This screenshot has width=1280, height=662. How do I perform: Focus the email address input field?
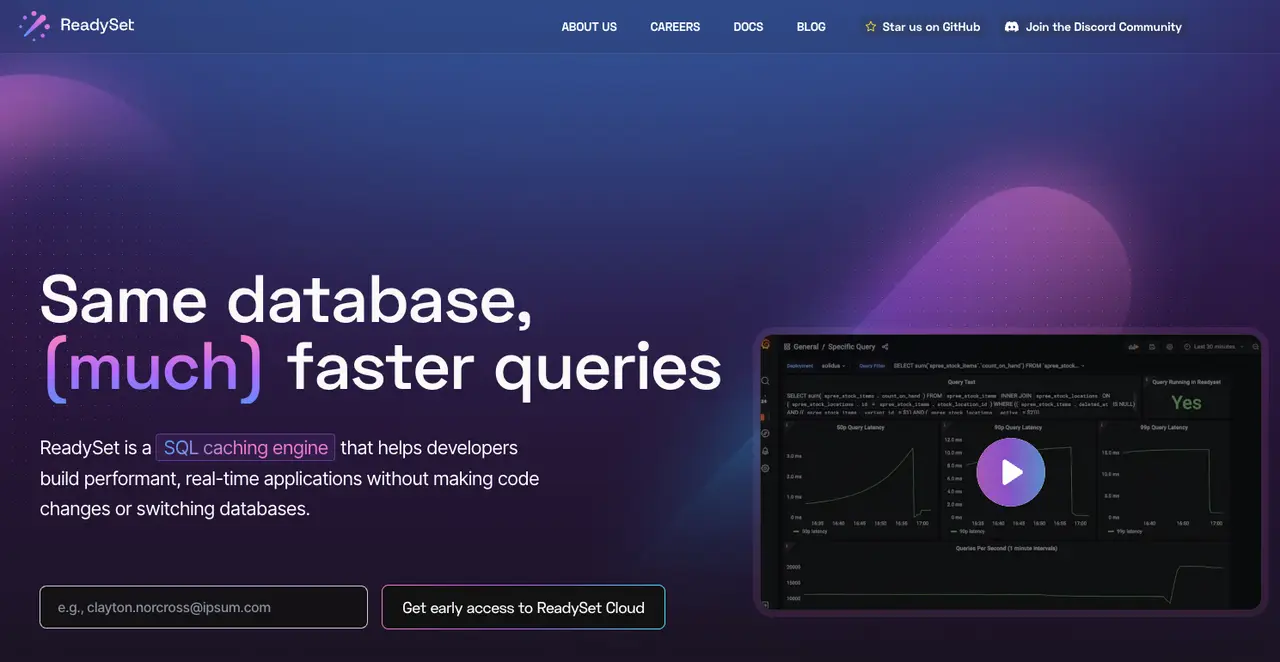click(204, 607)
